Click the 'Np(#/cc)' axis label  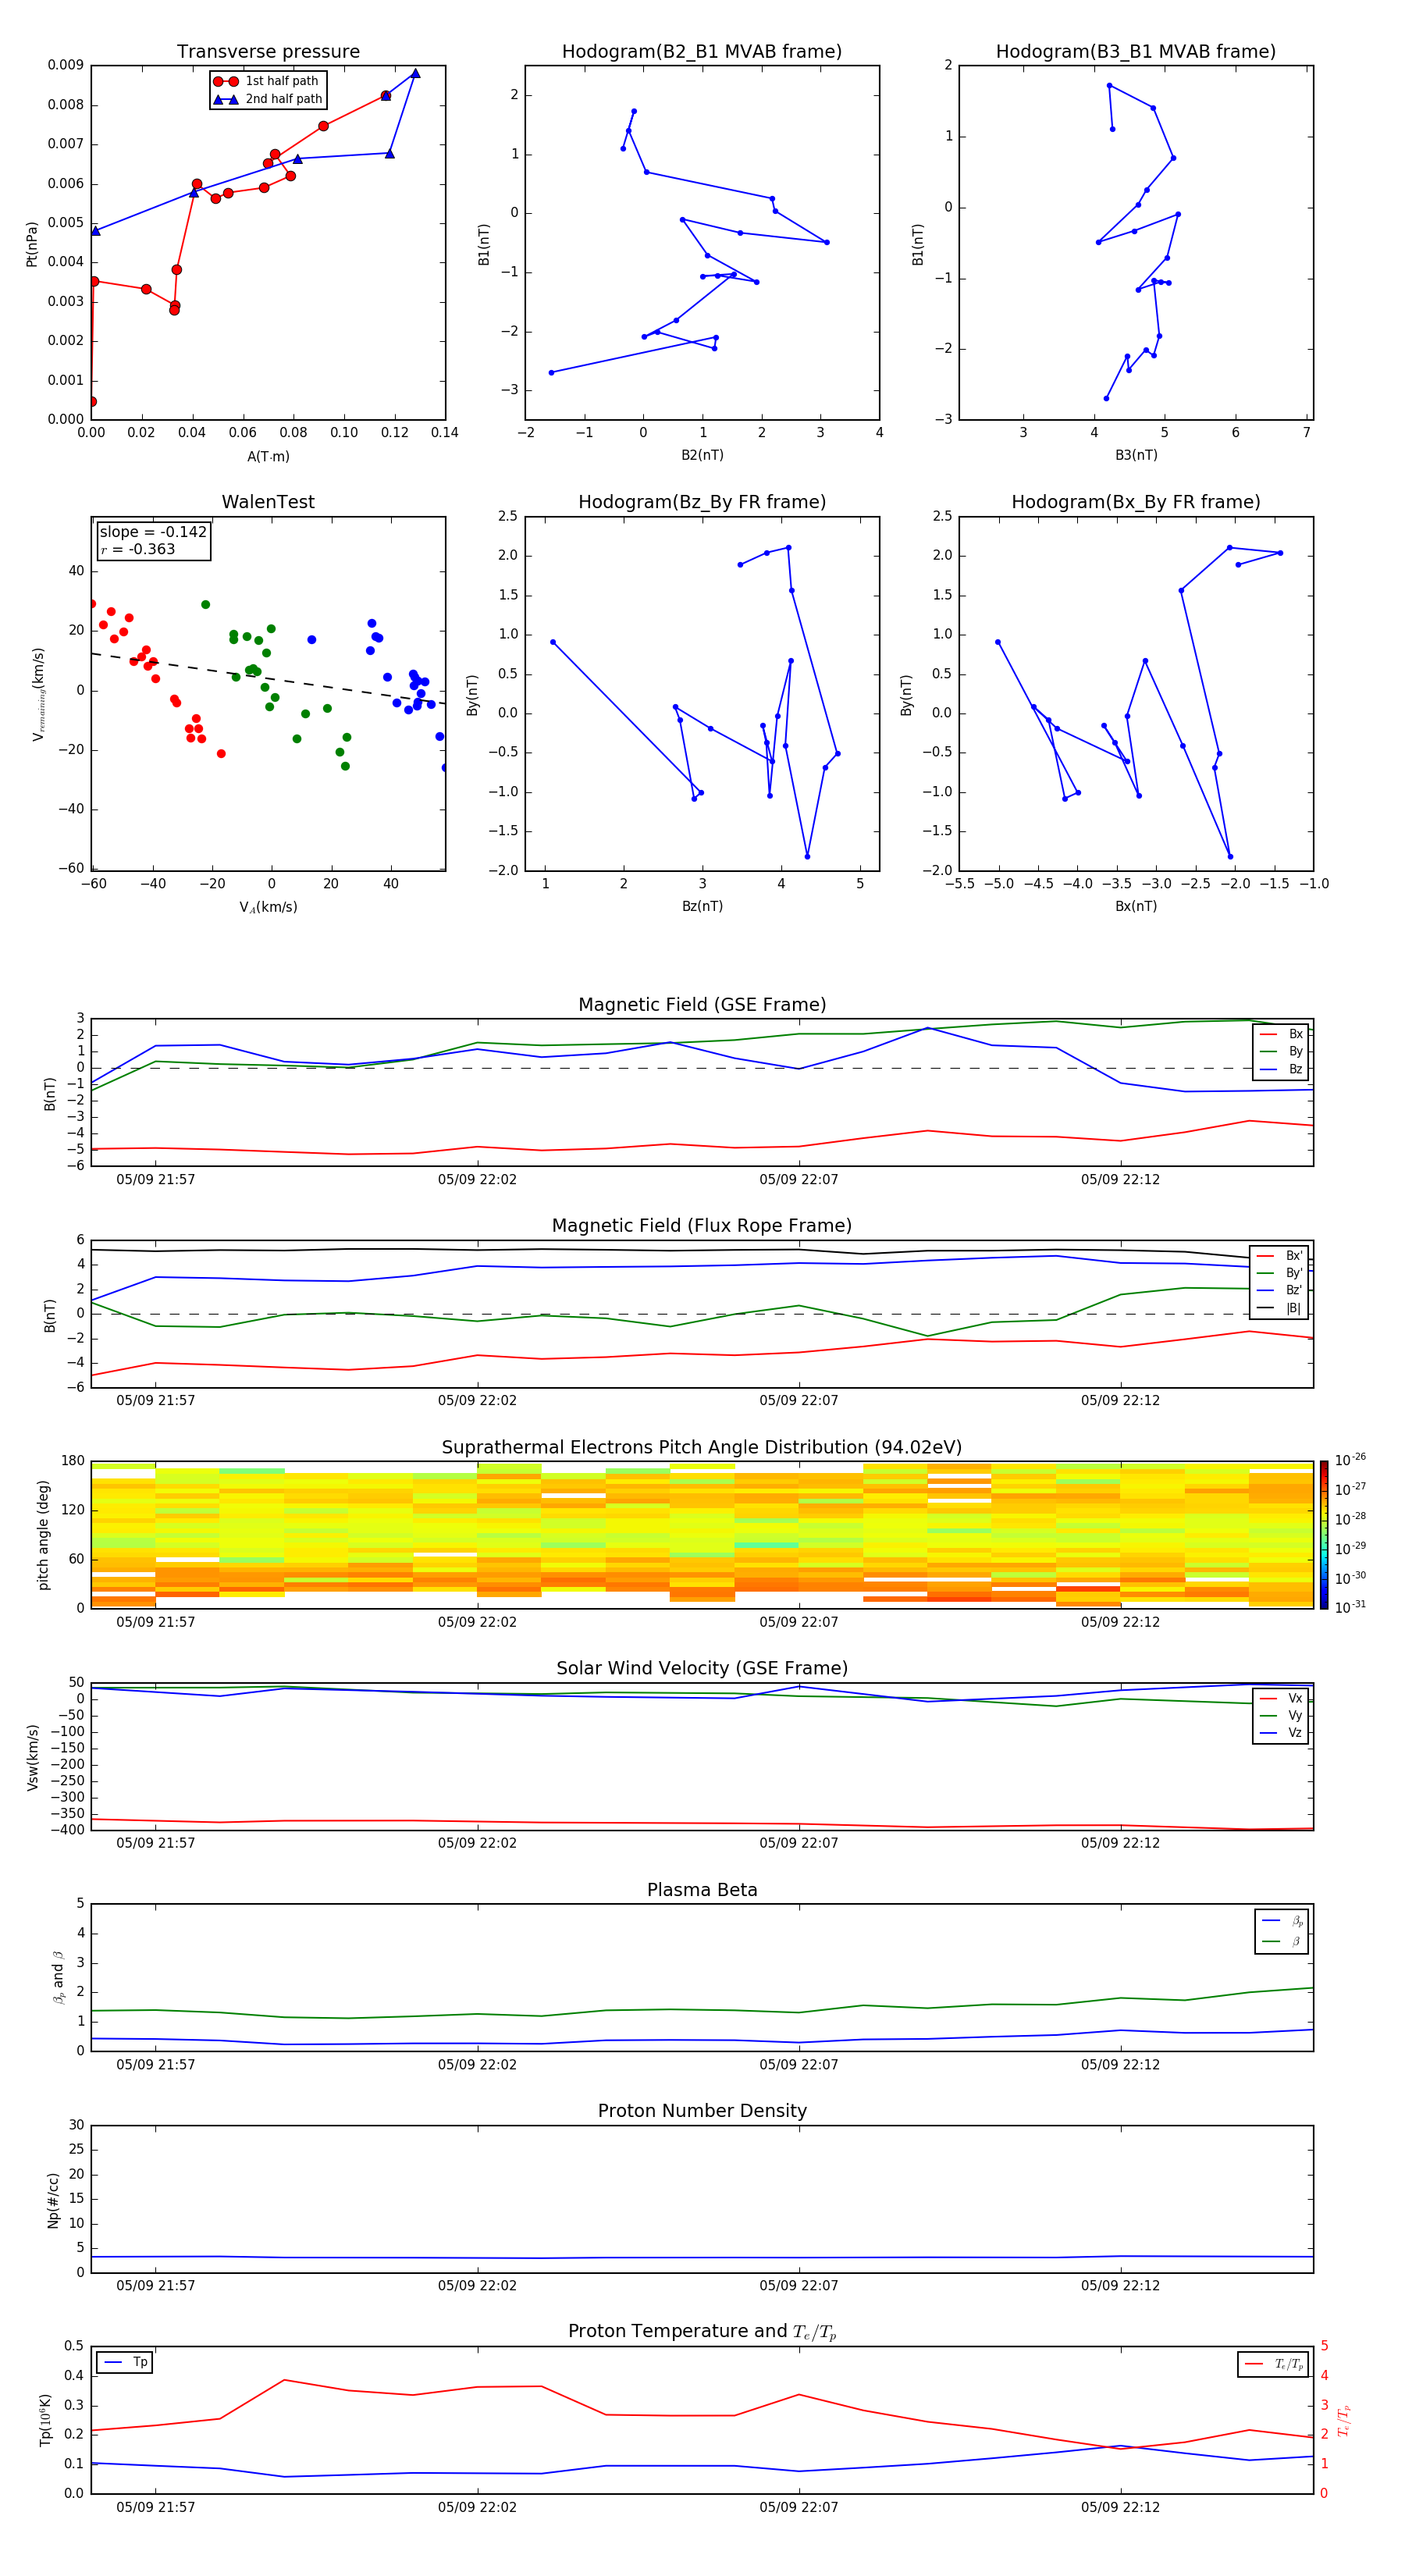[x=53, y=2200]
